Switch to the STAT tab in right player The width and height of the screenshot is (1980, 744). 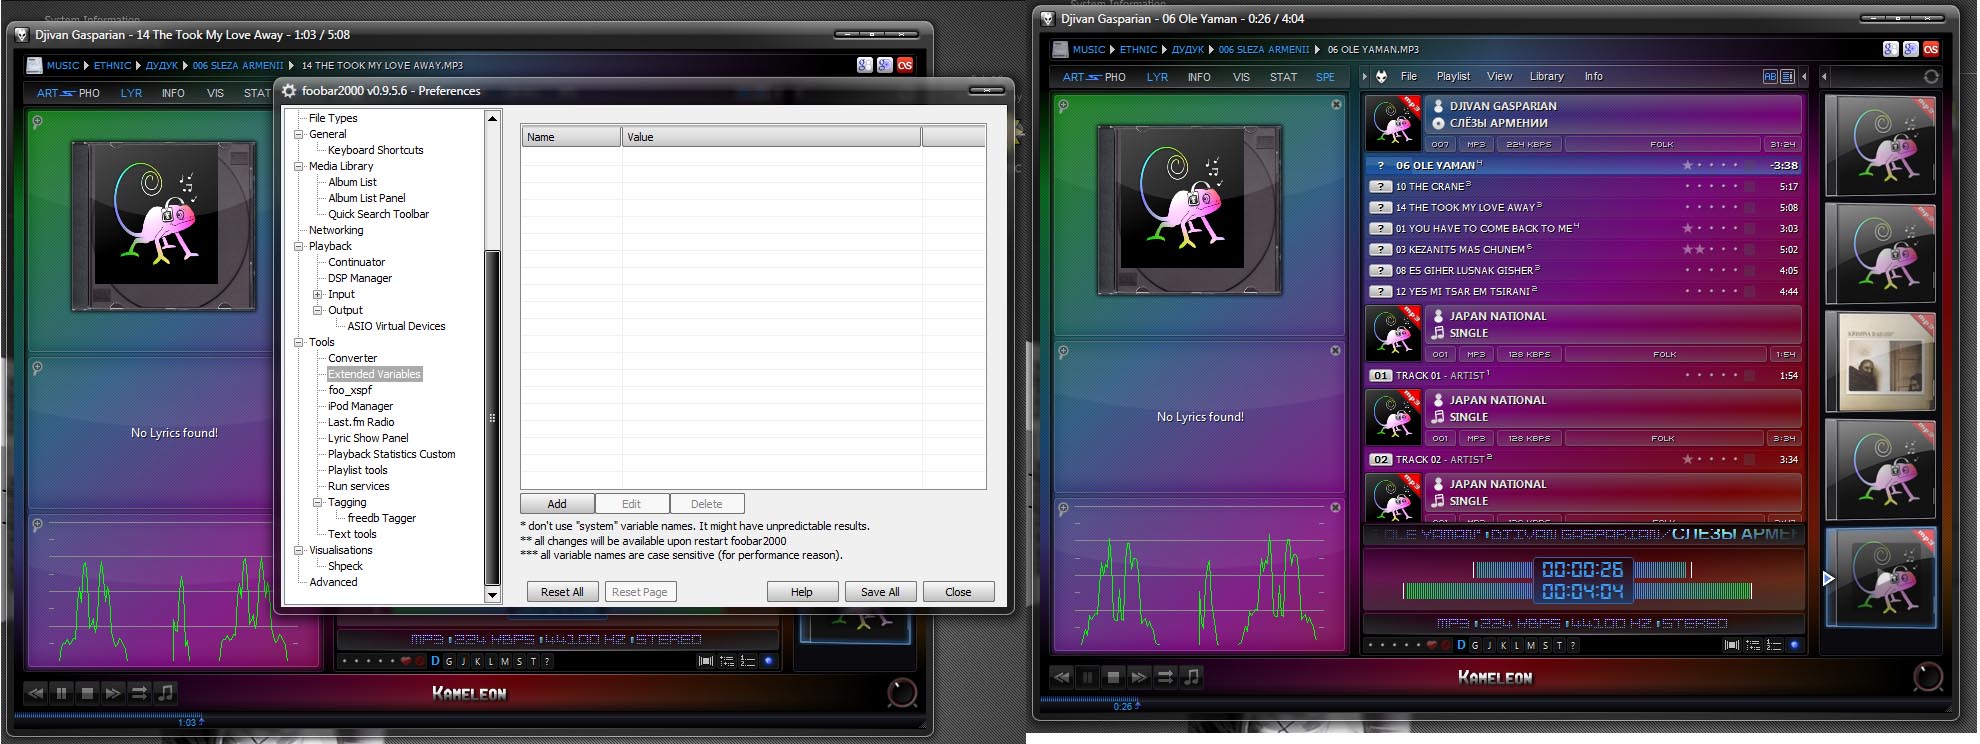tap(1283, 77)
